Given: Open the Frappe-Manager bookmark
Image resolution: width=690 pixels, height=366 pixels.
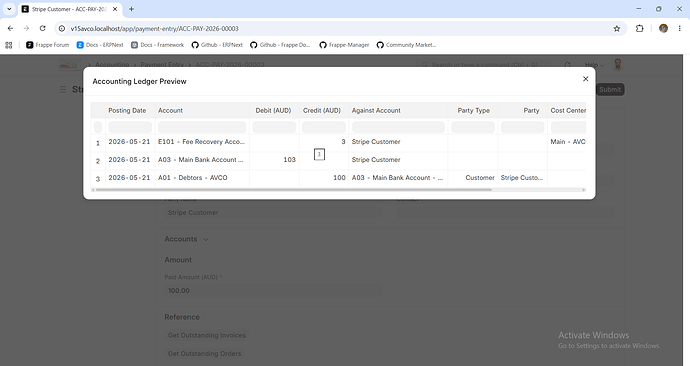Looking at the screenshot, I should (x=344, y=45).
